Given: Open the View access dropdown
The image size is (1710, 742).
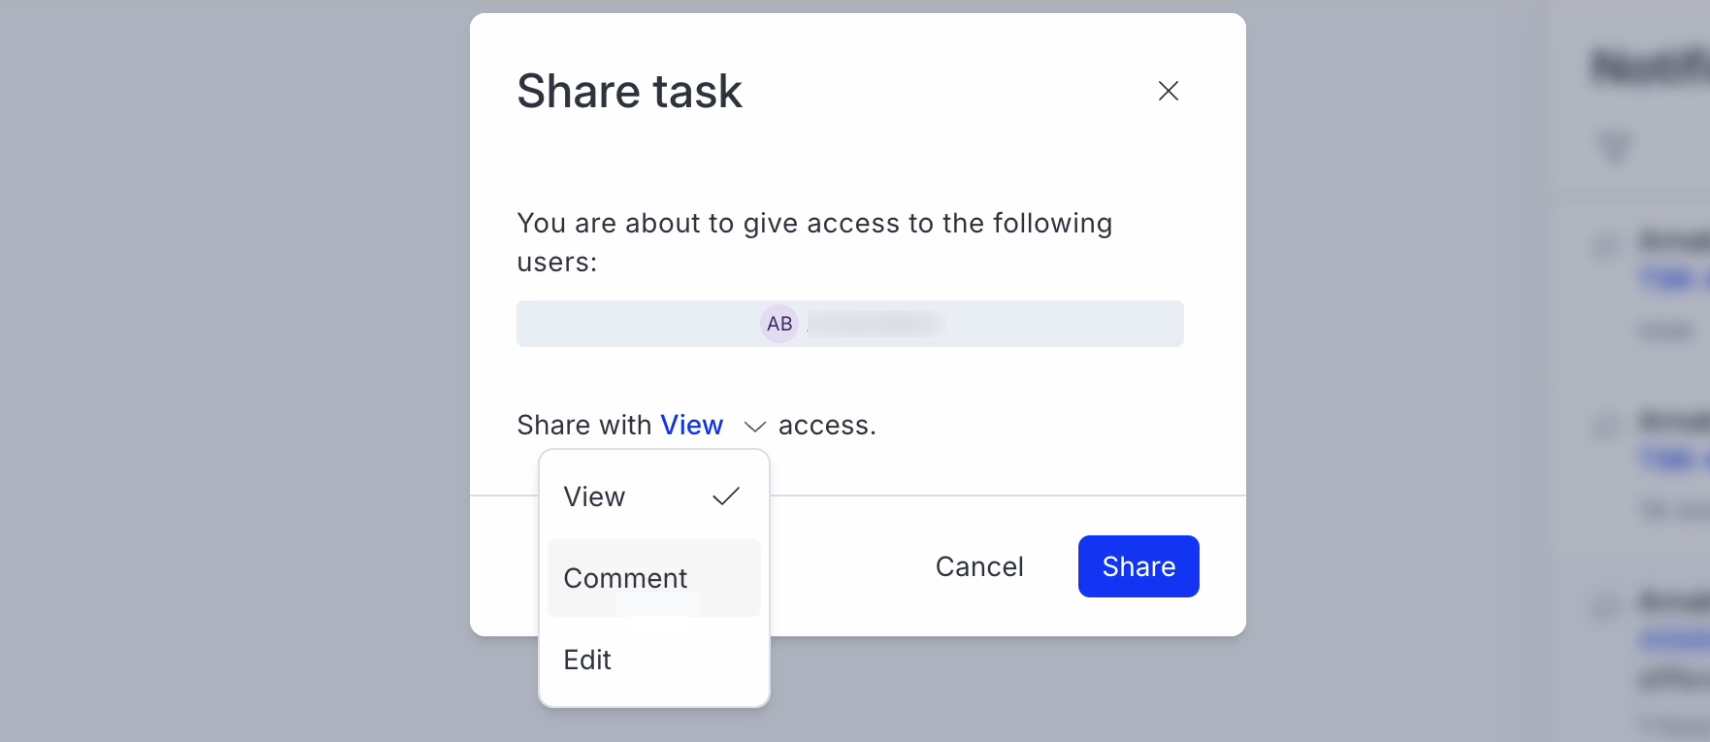Looking at the screenshot, I should pyautogui.click(x=692, y=424).
